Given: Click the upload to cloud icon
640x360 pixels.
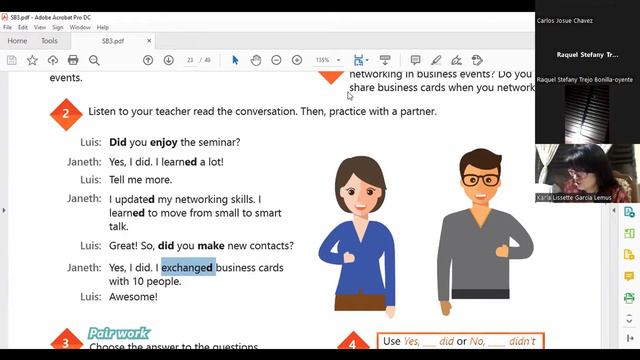Looking at the screenshot, I should (x=53, y=60).
